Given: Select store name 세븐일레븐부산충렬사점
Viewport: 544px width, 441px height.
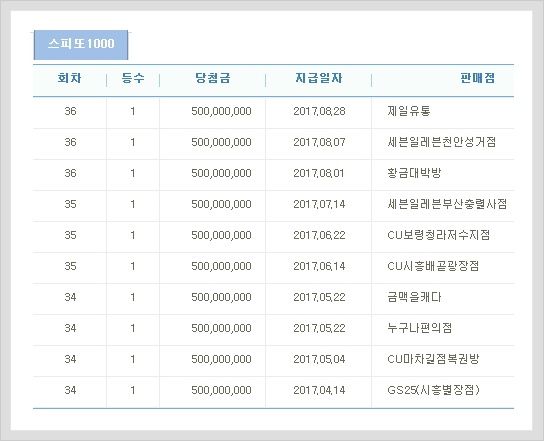Looking at the screenshot, I should 447,204.
